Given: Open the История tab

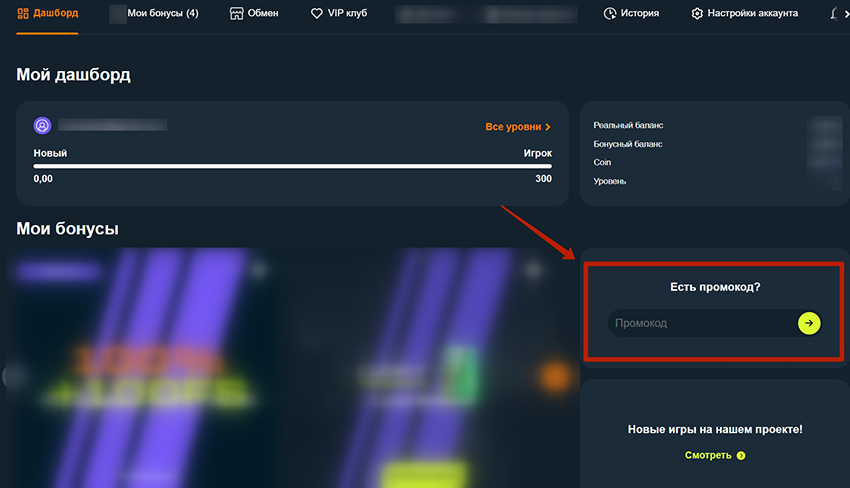Looking at the screenshot, I should [x=632, y=13].
